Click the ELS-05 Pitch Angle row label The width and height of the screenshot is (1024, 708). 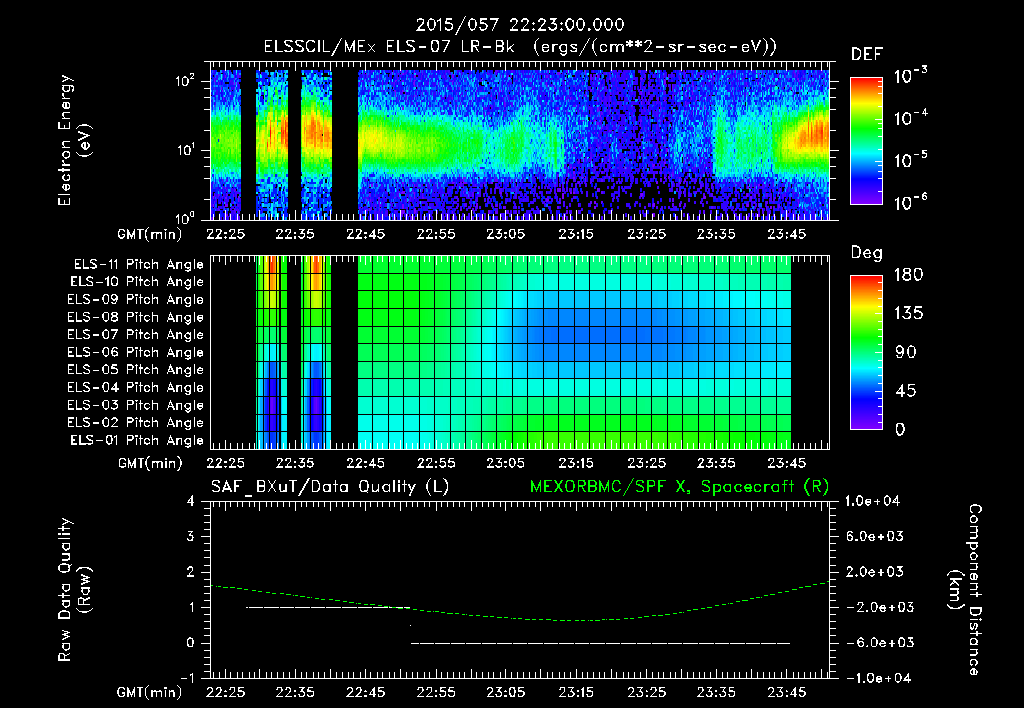pos(136,370)
